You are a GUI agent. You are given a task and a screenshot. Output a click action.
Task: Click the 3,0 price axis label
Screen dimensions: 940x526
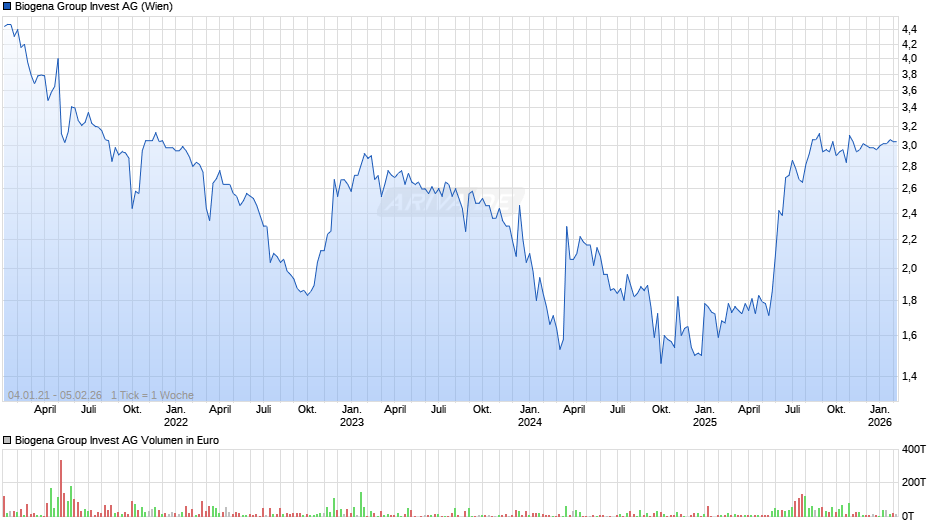pyautogui.click(x=909, y=145)
